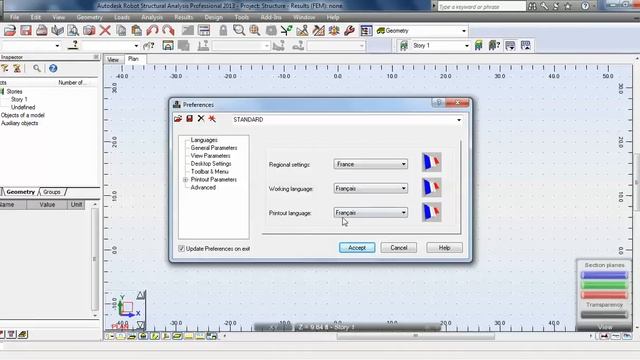Select Story 1 in Inspector tree

(19, 99)
